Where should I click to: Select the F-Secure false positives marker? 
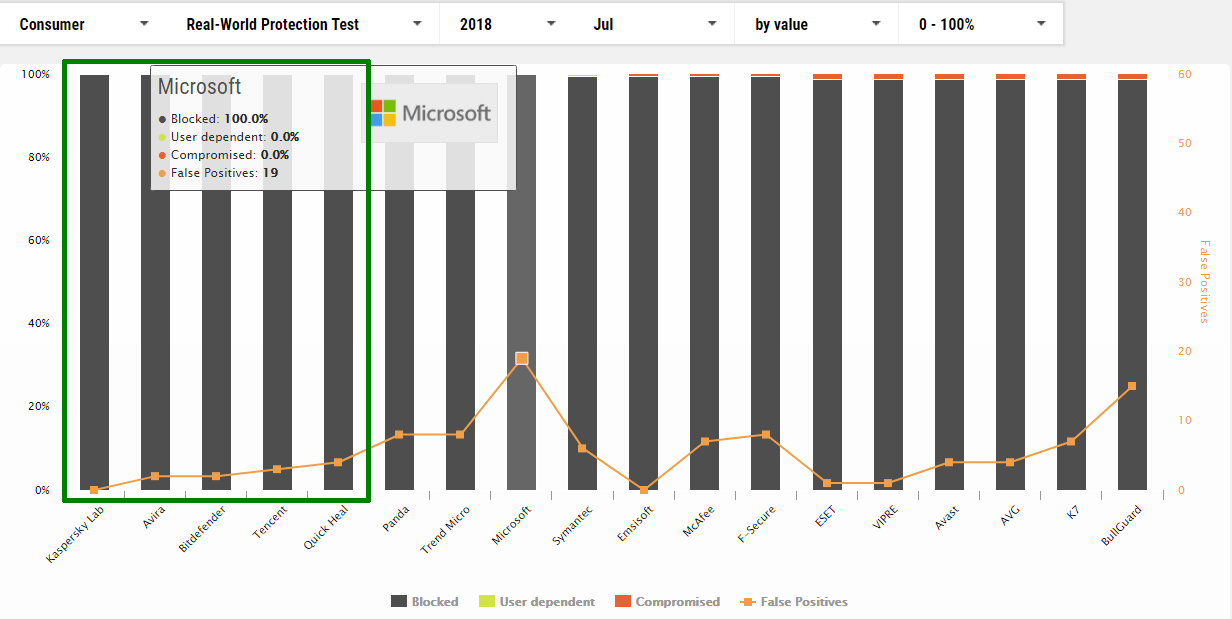766,435
